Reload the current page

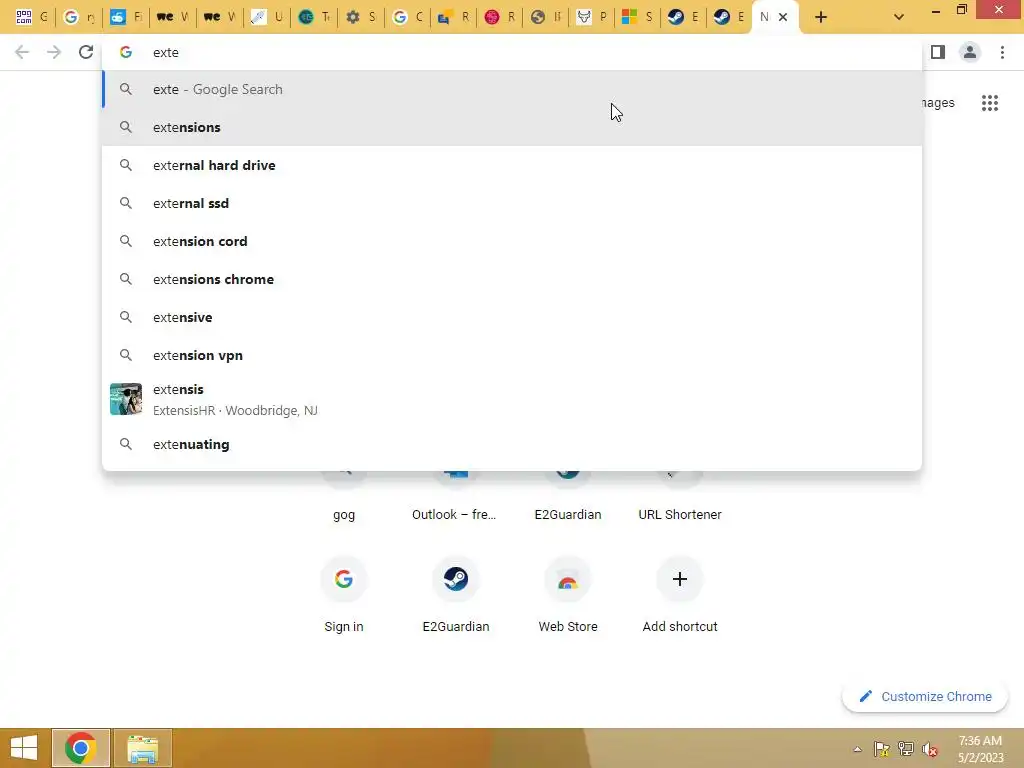click(86, 52)
